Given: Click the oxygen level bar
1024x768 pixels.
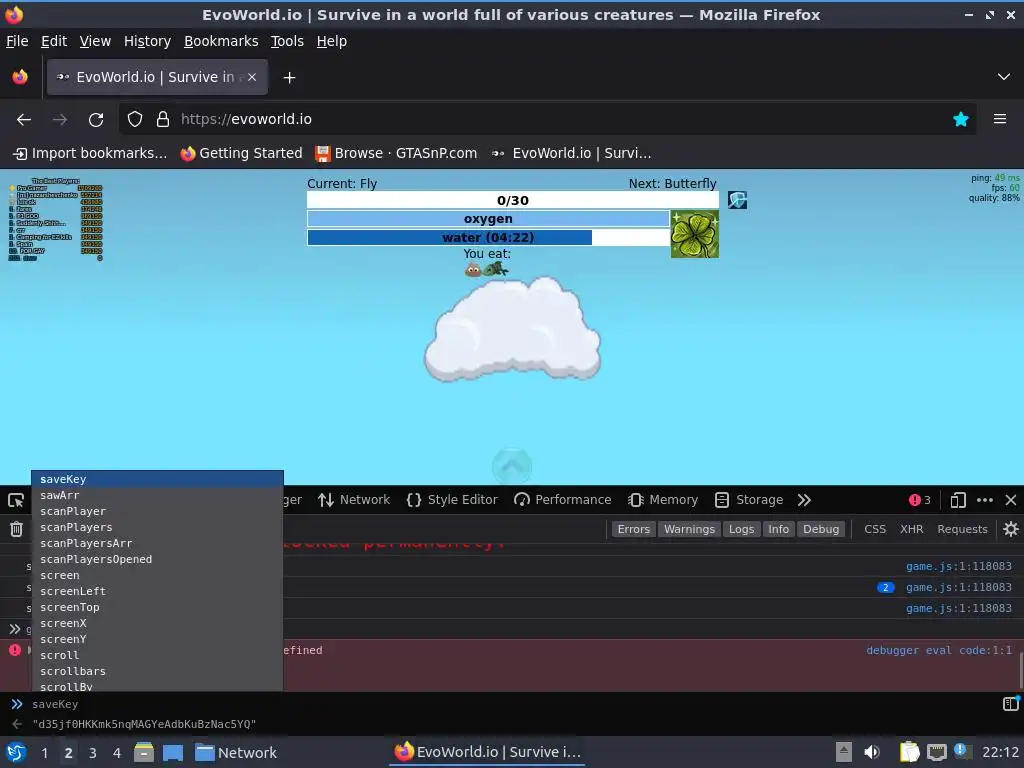Looking at the screenshot, I should (488, 218).
